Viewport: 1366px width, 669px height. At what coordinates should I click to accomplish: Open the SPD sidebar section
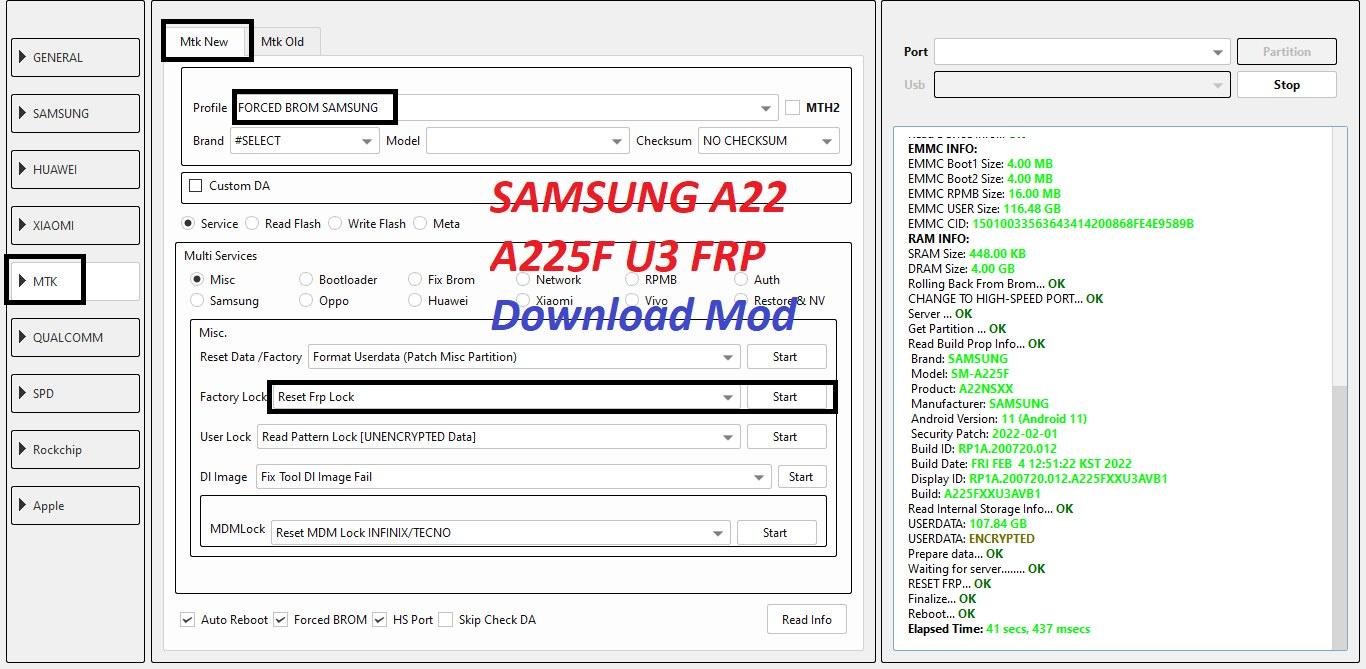point(75,393)
